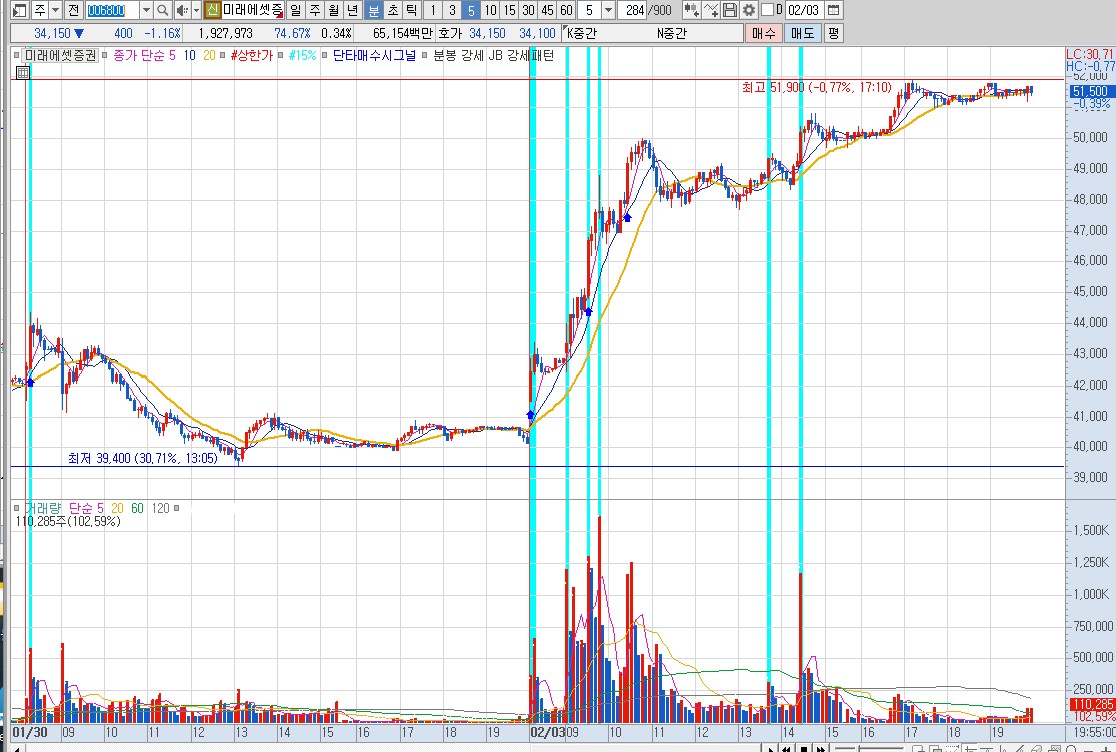
Task: Open the dropdown beside the speaker icon
Action: pyautogui.click(x=196, y=10)
